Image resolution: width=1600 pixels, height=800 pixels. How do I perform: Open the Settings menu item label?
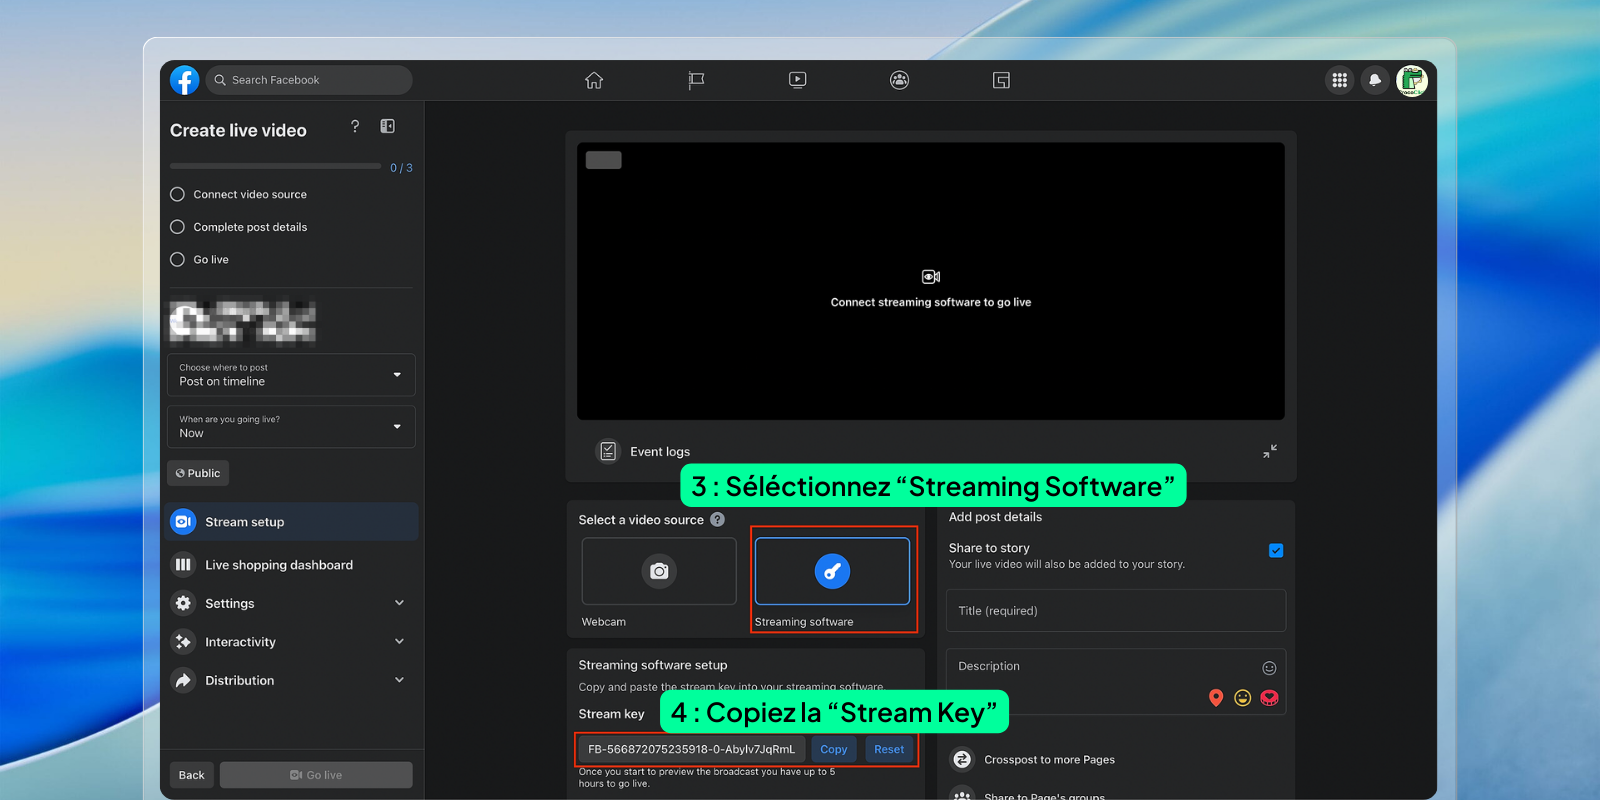pos(230,603)
